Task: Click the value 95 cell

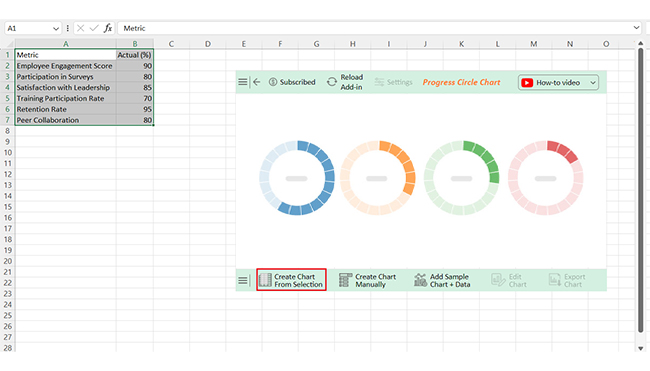Action: (135, 109)
